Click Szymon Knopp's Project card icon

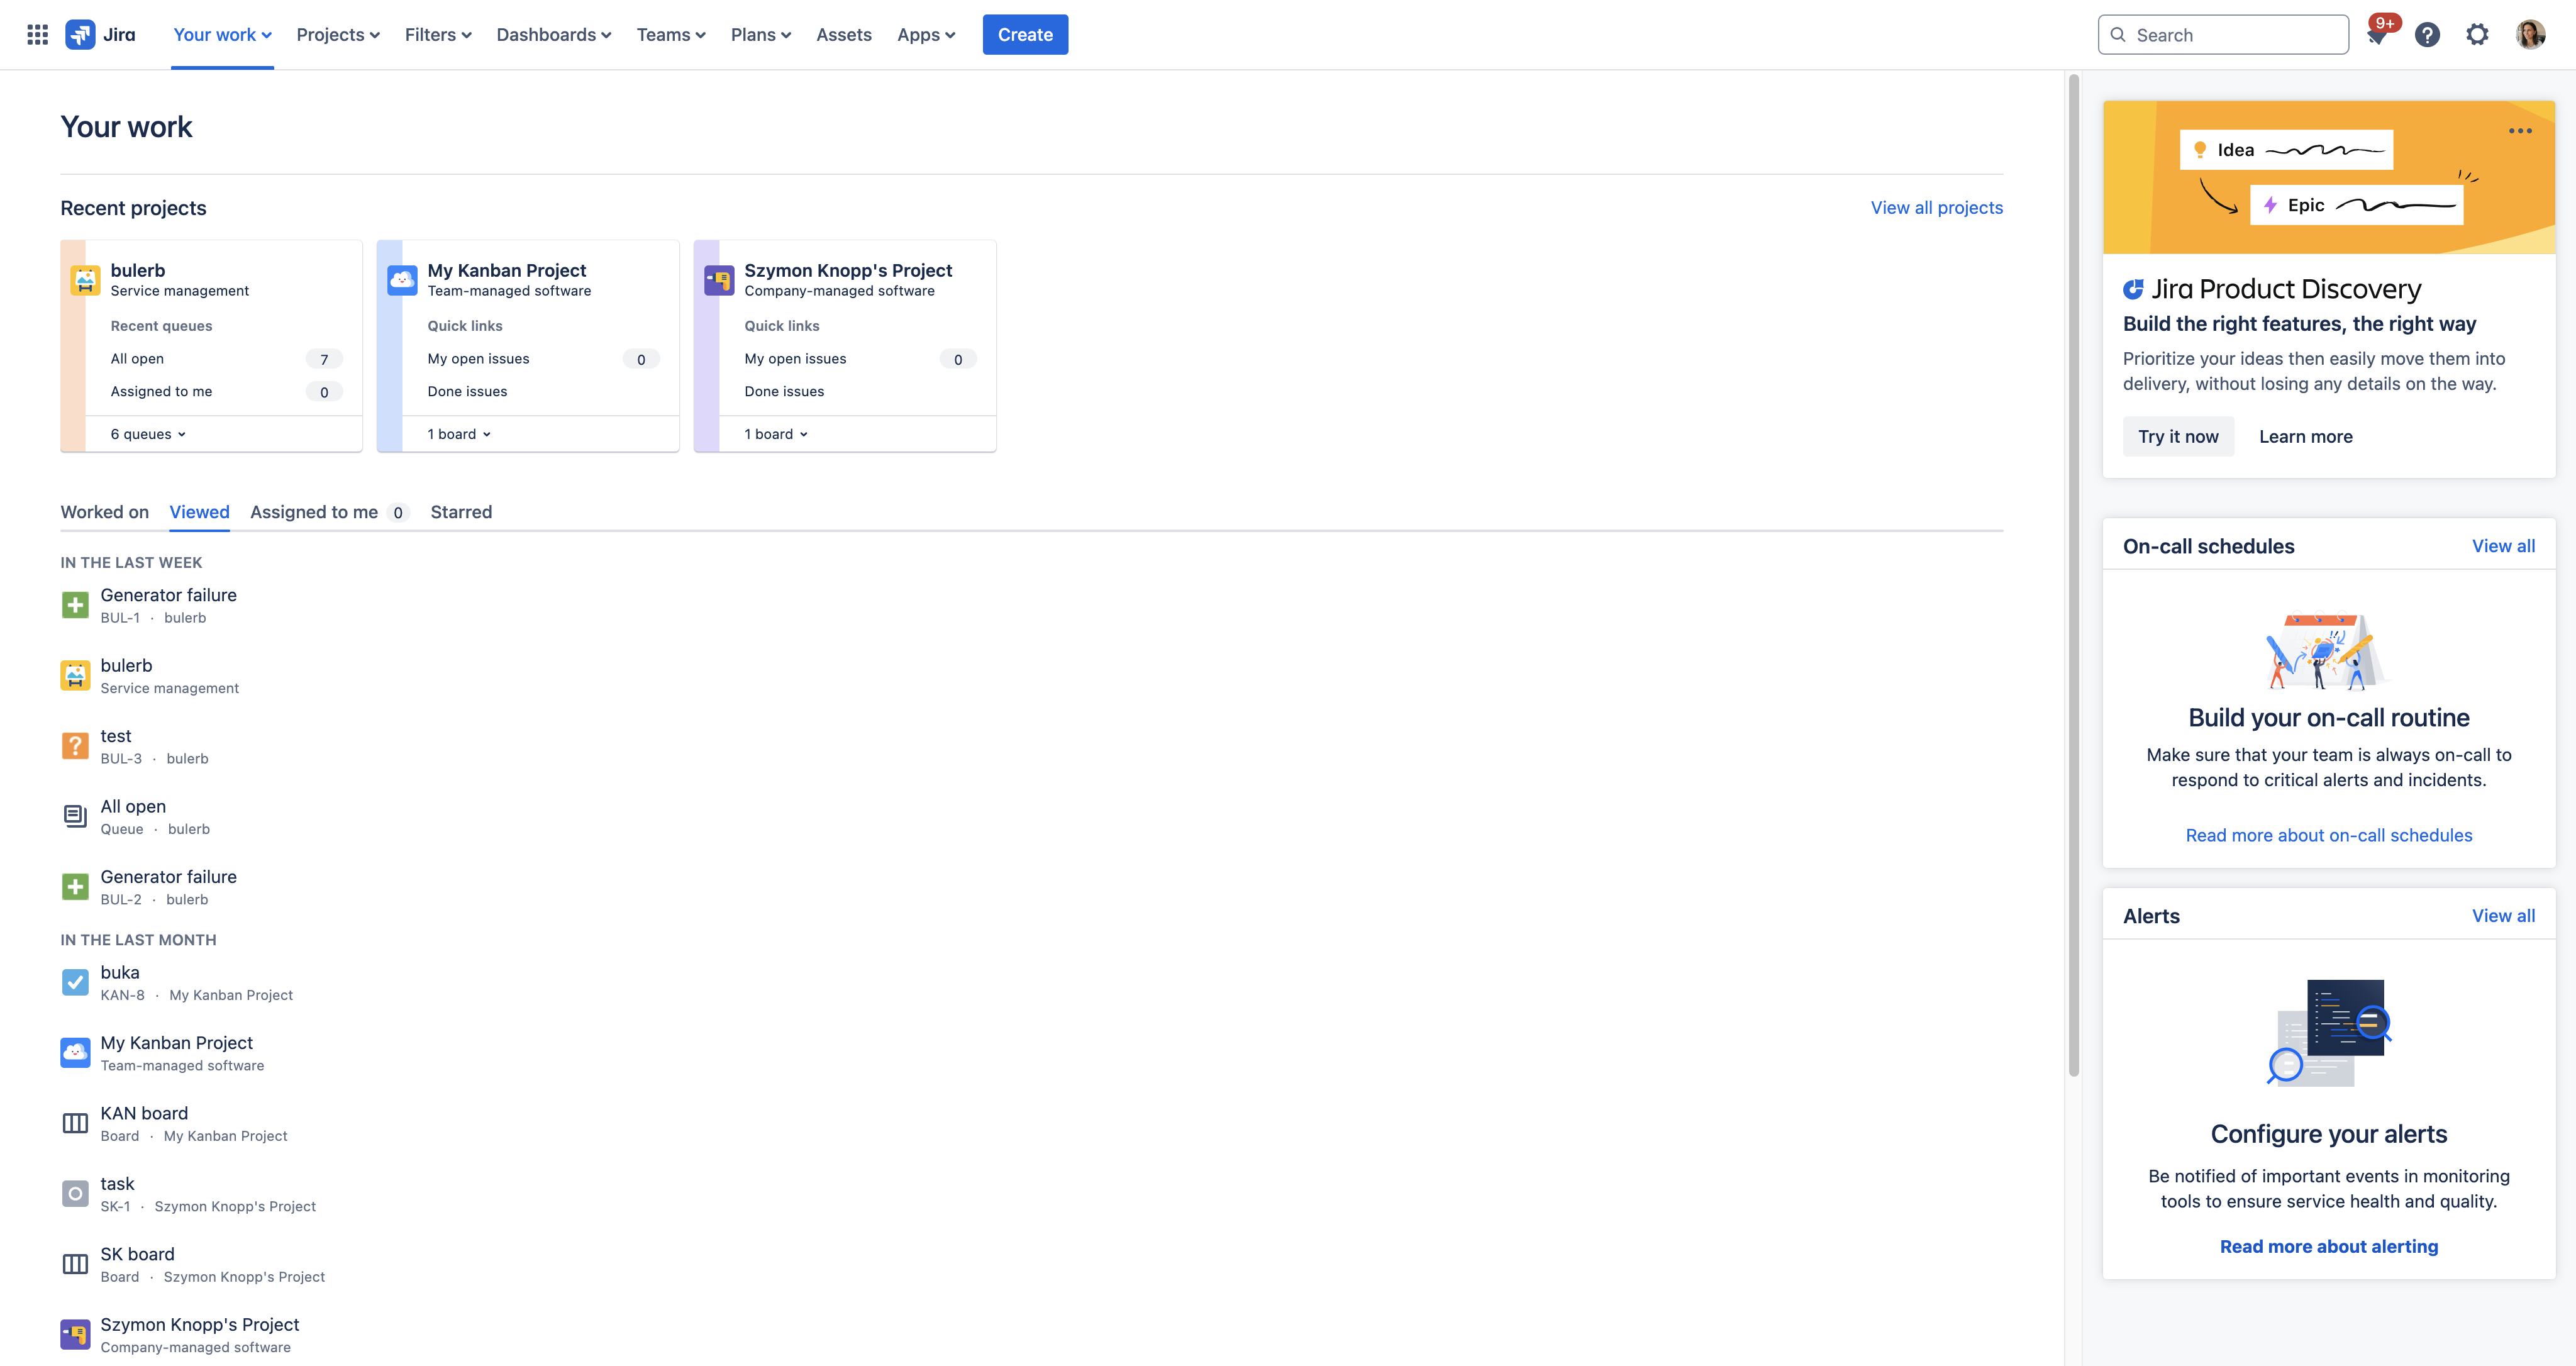719,280
